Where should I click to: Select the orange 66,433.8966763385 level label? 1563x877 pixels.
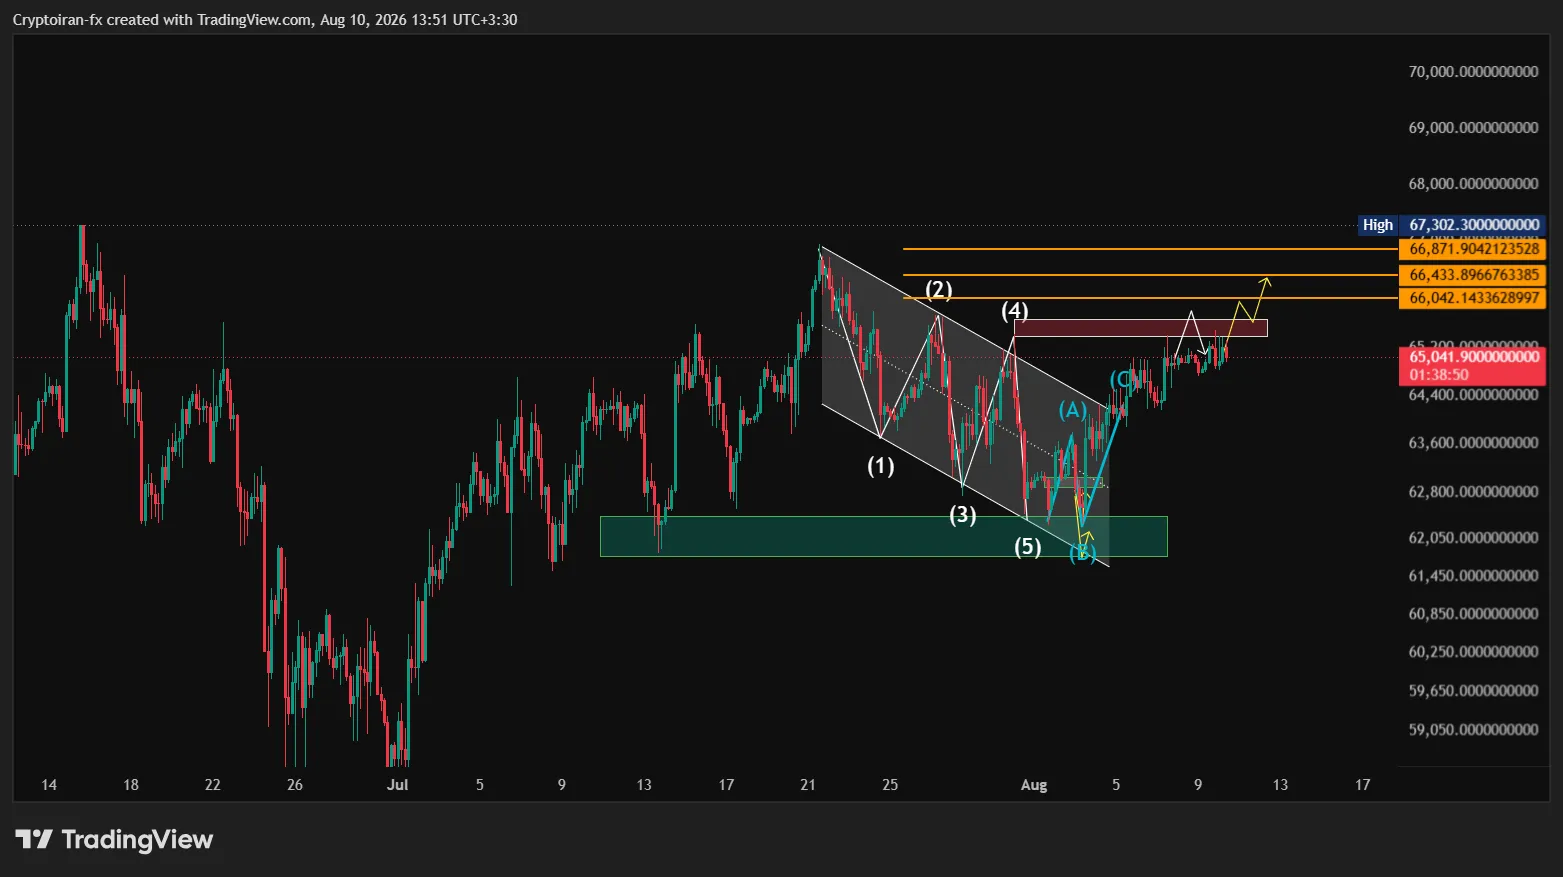pos(1474,275)
